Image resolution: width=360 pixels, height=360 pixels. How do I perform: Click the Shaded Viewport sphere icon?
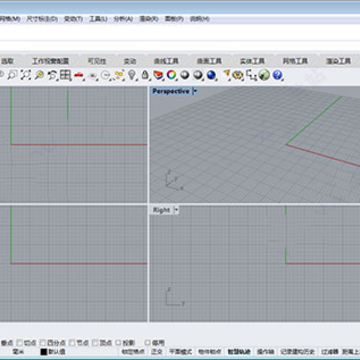(185, 75)
